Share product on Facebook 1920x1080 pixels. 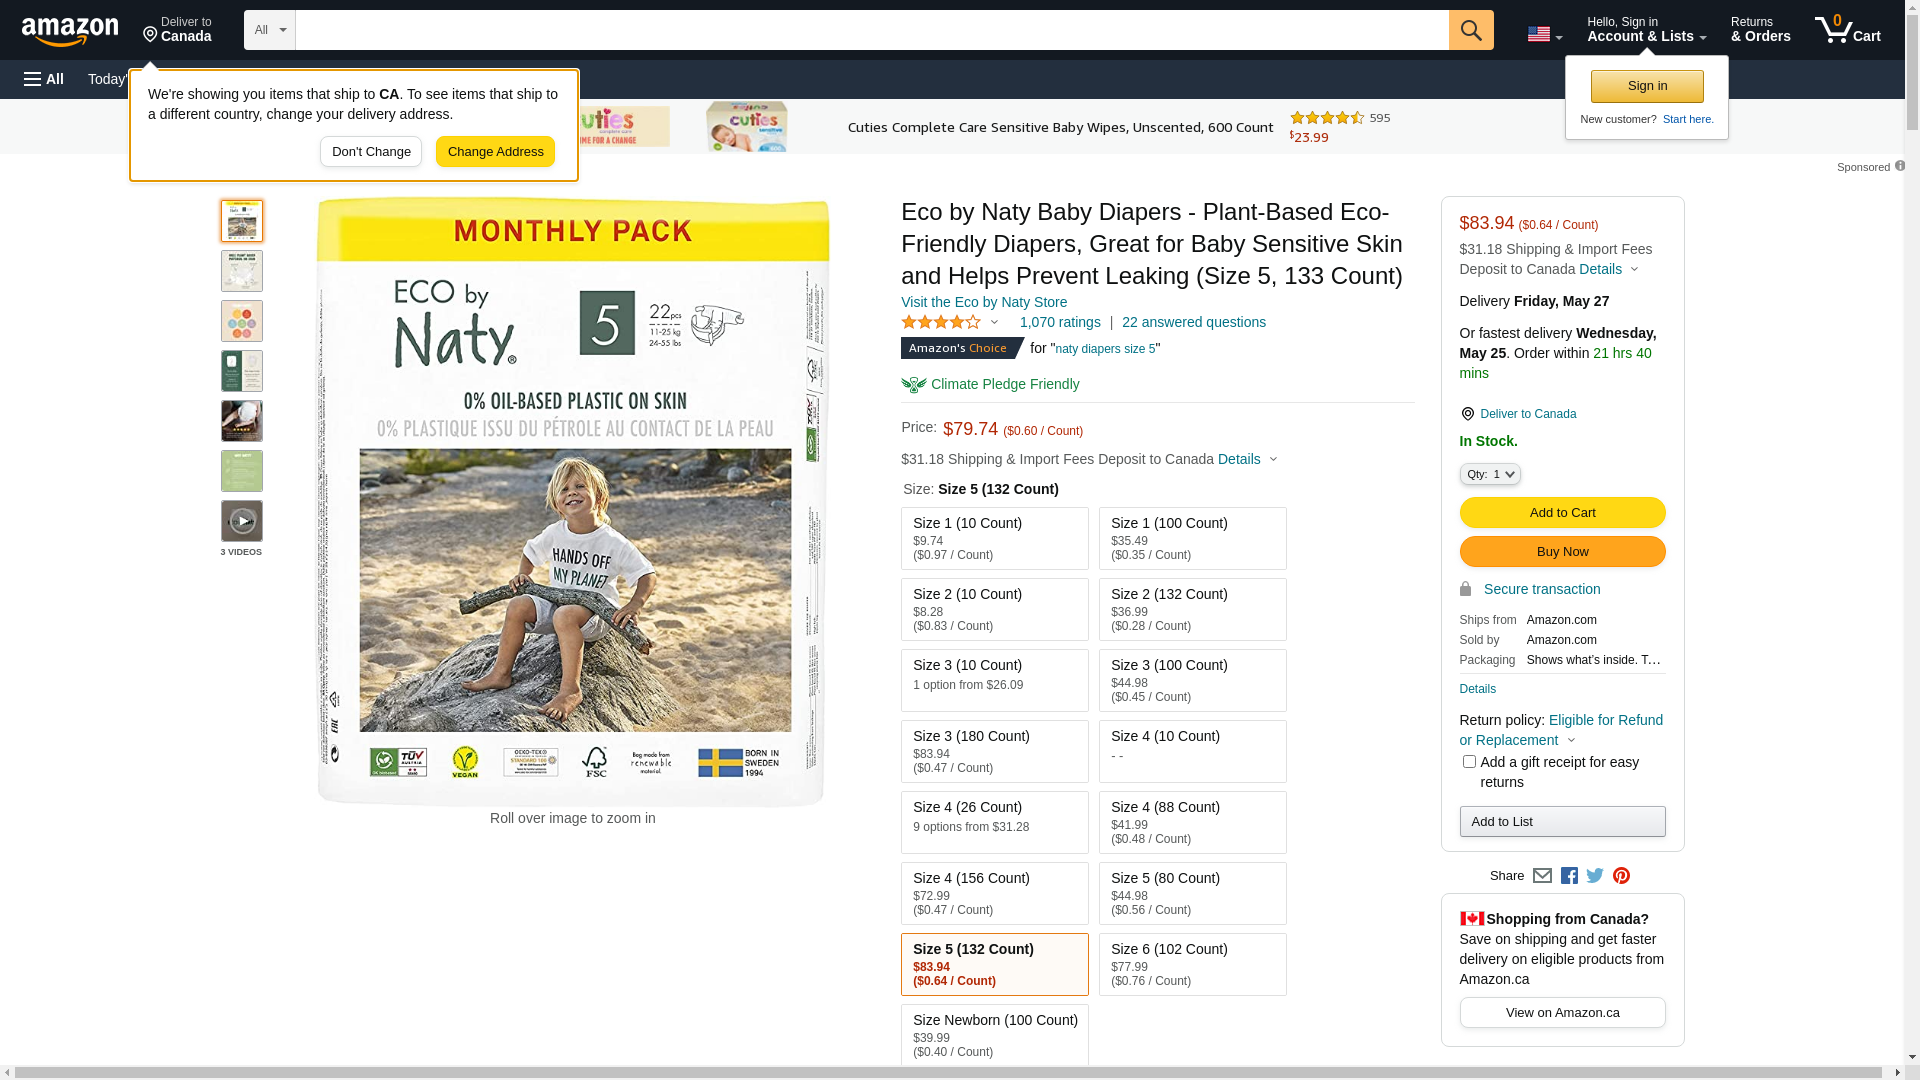pos(1569,876)
